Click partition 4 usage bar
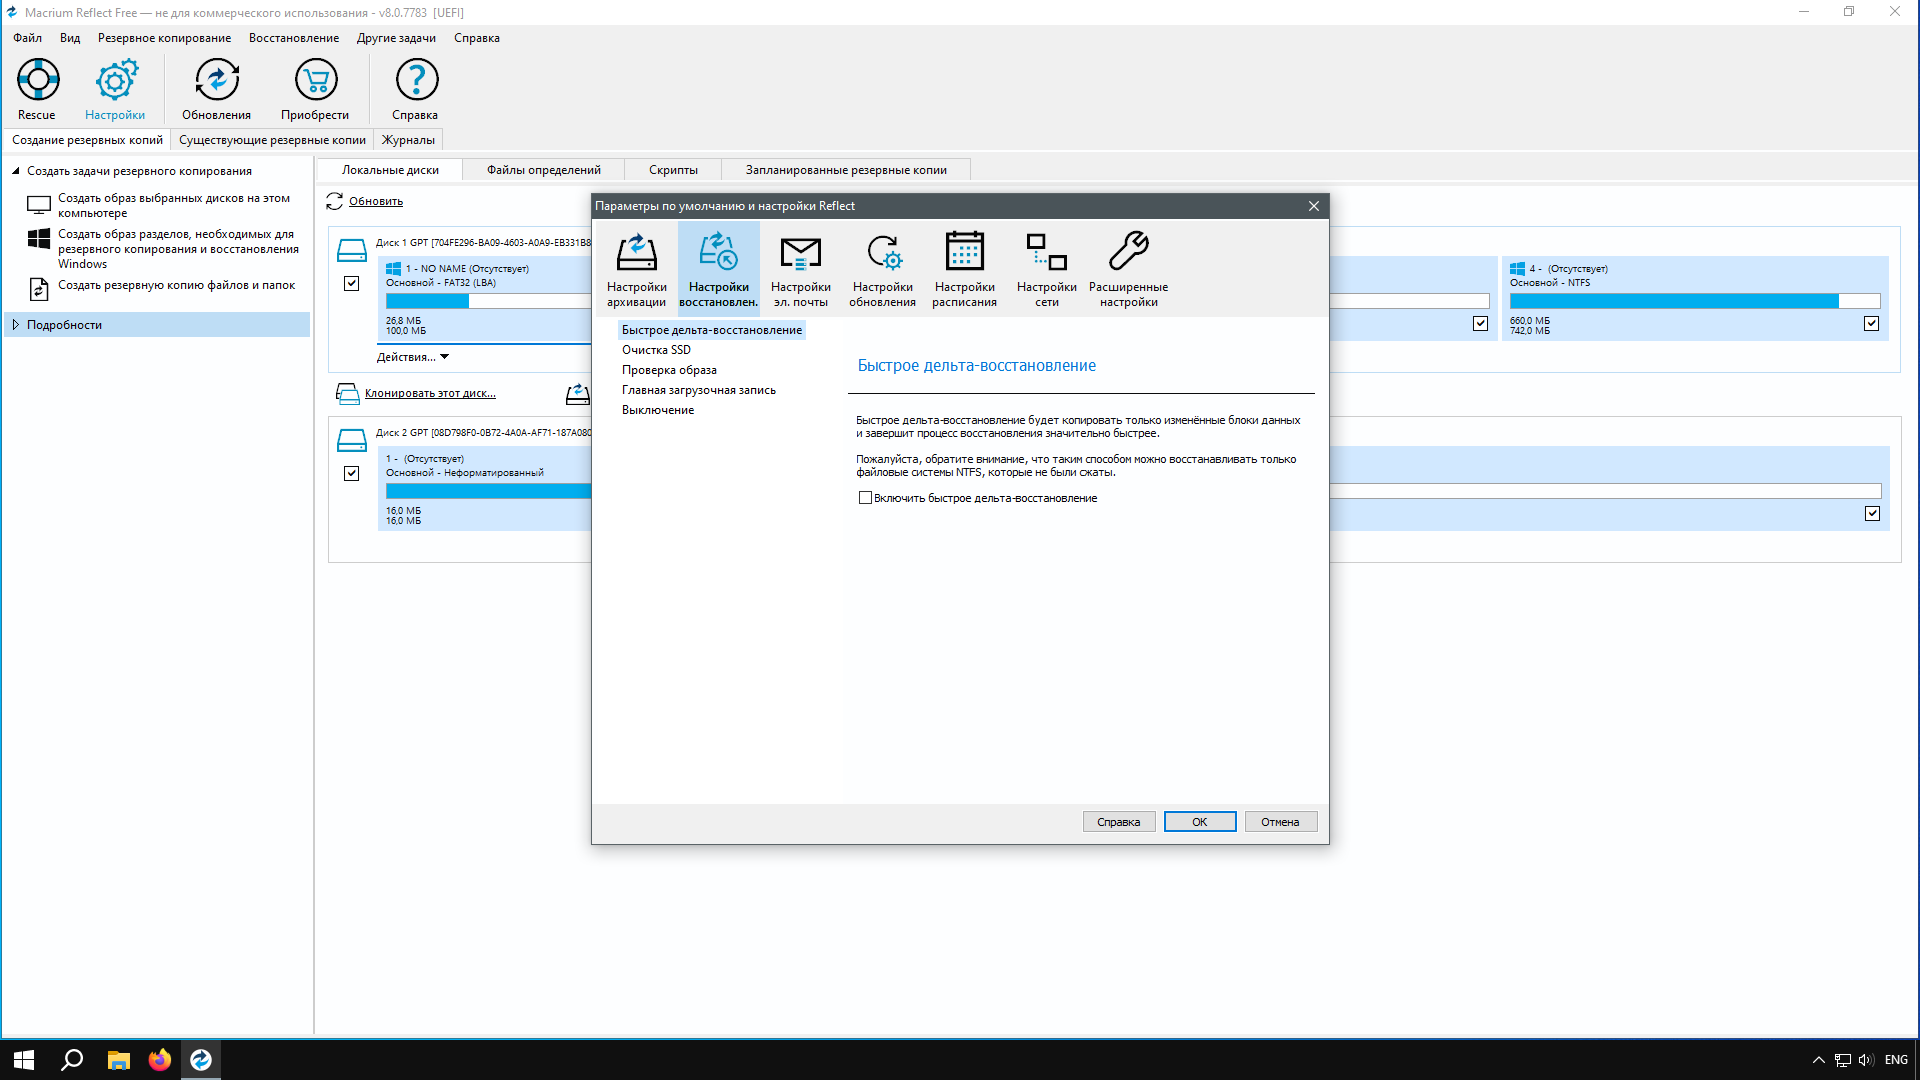Image resolution: width=1920 pixels, height=1080 pixels. 1695,301
